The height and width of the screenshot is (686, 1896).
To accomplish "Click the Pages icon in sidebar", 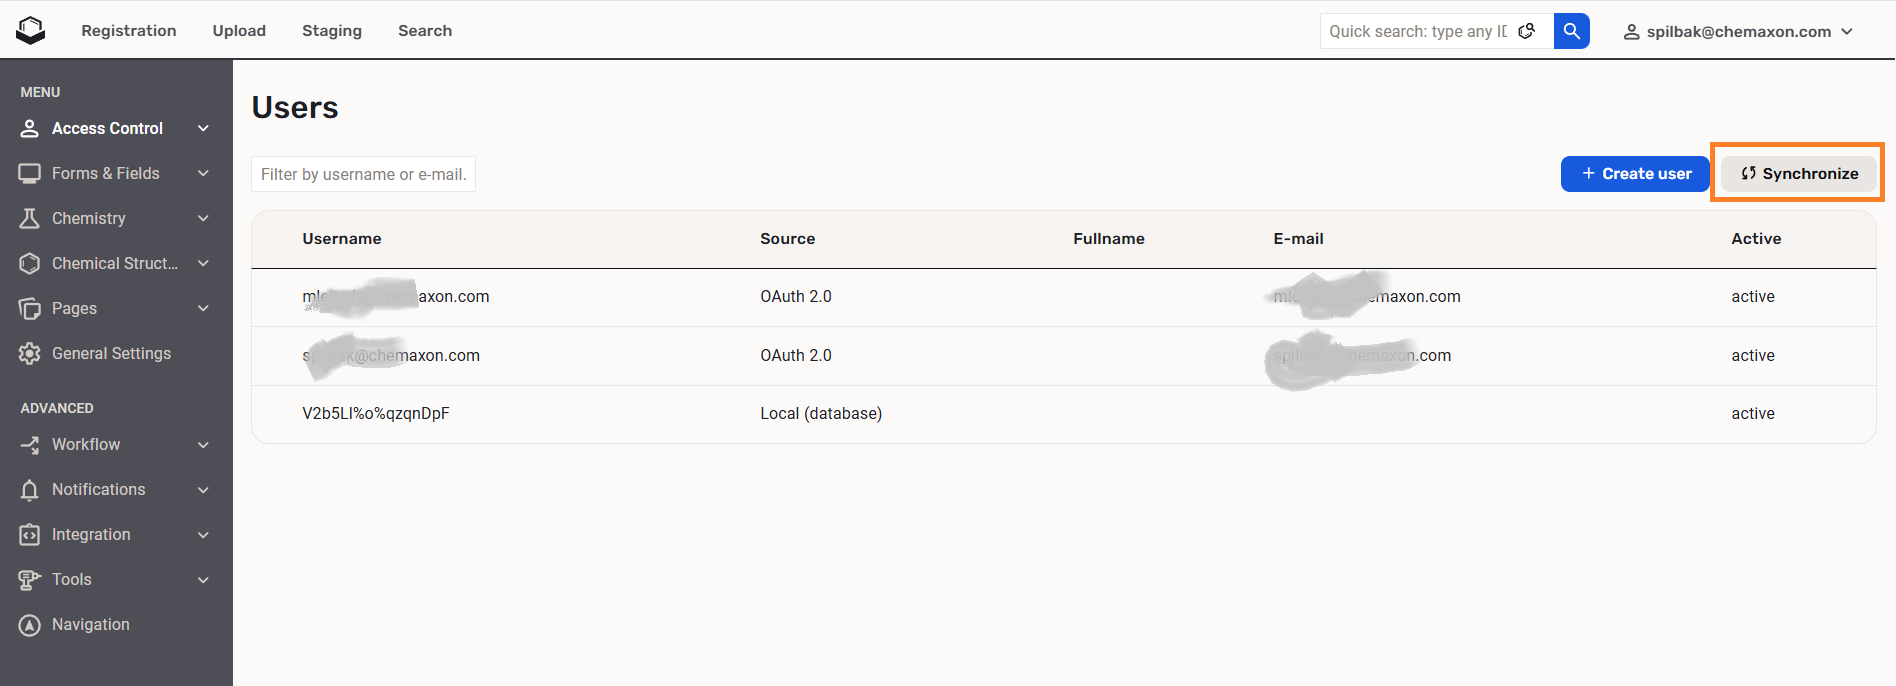I will click(30, 308).
